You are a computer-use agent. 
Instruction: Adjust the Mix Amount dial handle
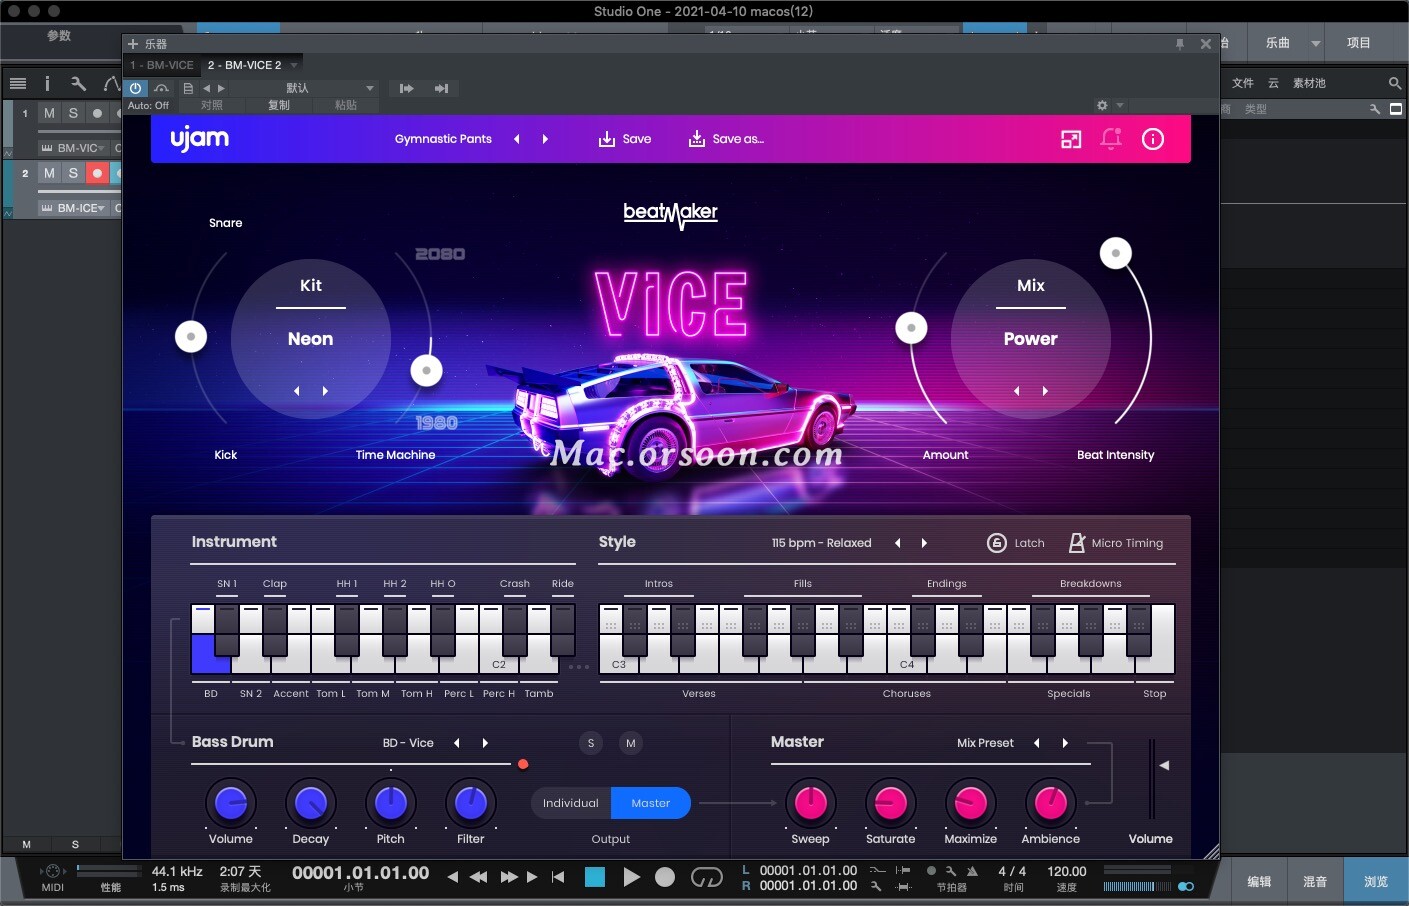tap(911, 328)
